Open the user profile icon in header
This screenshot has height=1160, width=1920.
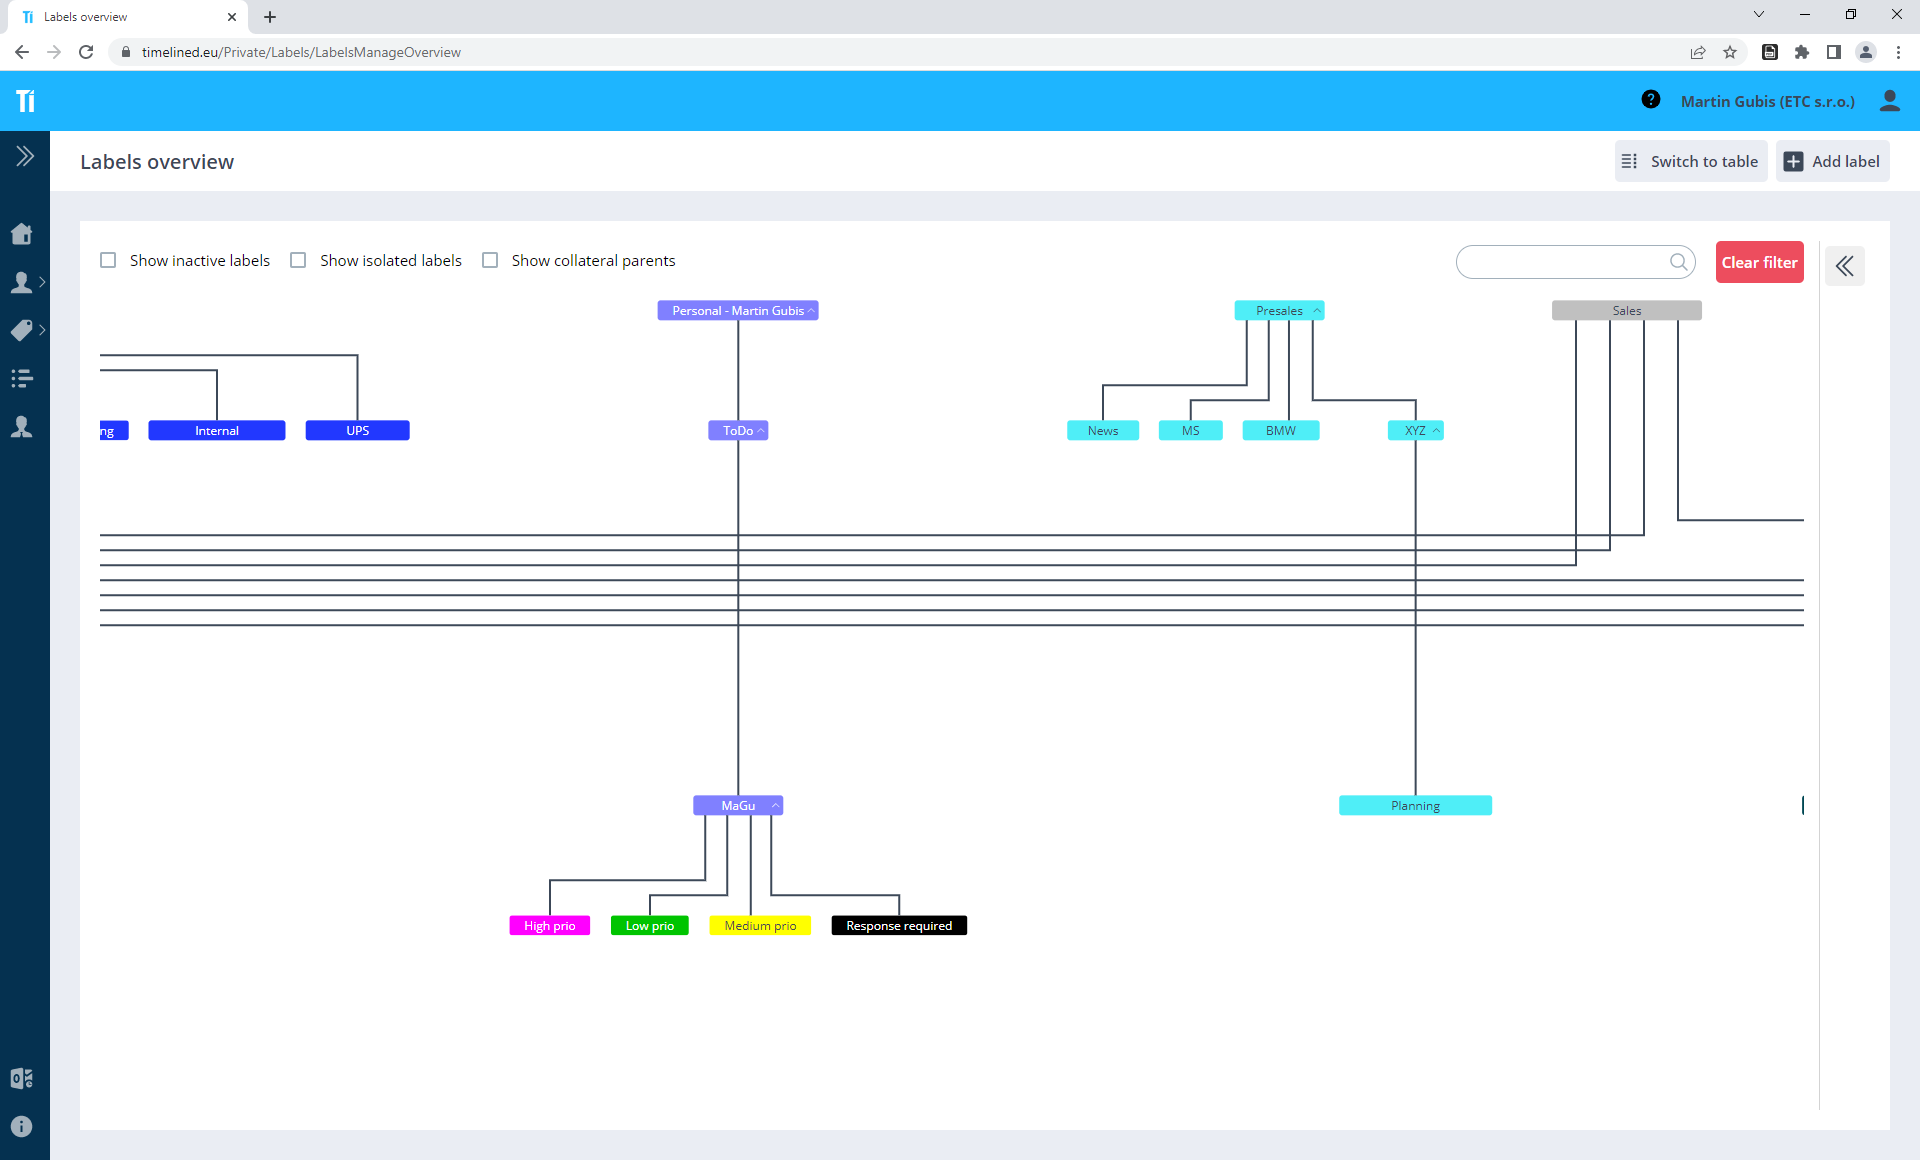(x=1889, y=101)
